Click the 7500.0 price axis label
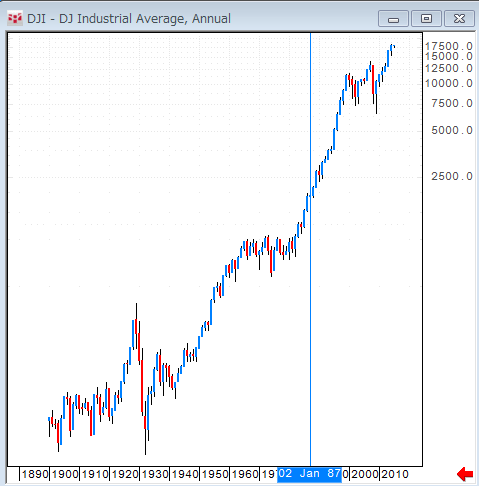479x486 pixels. [x=452, y=103]
